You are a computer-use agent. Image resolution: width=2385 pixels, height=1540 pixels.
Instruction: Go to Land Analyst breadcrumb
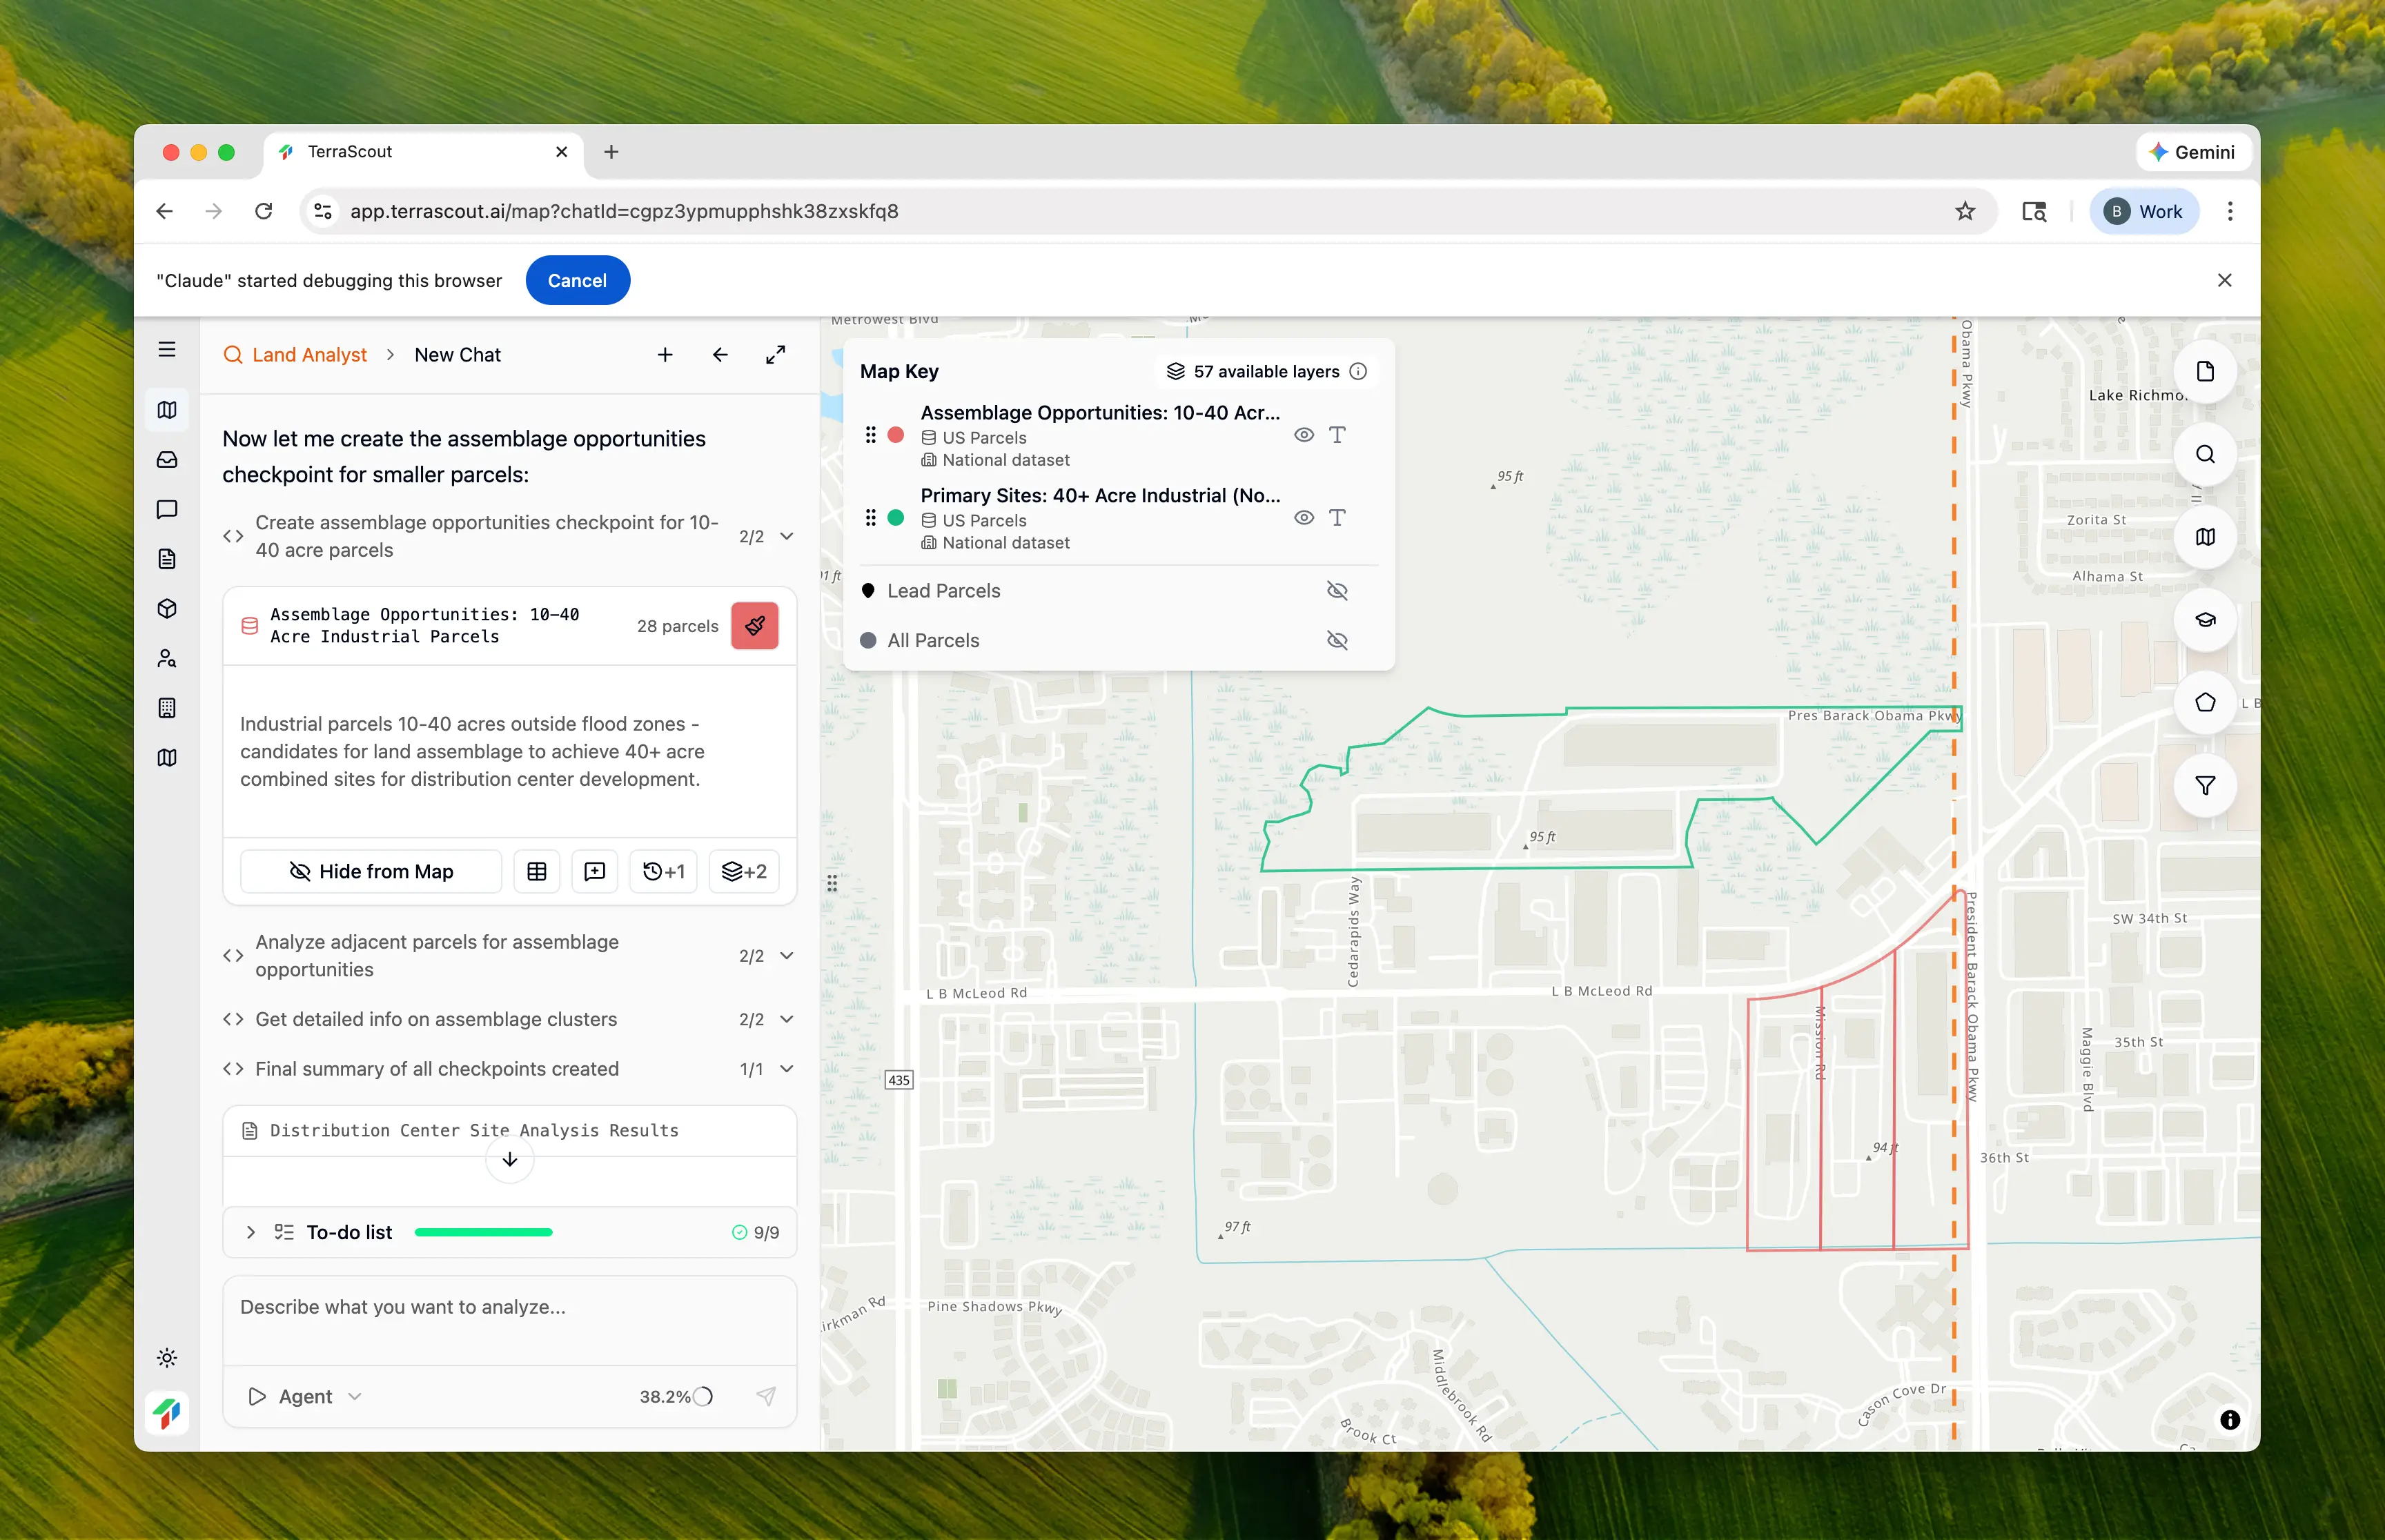coord(308,355)
